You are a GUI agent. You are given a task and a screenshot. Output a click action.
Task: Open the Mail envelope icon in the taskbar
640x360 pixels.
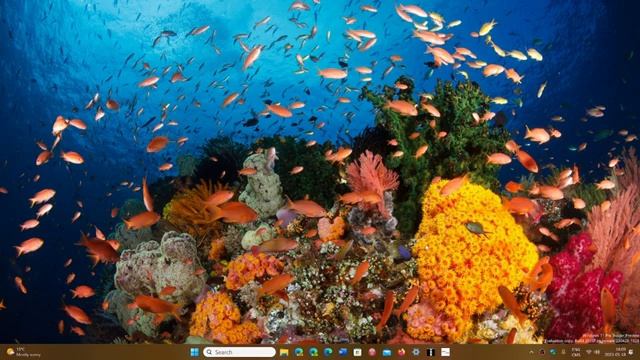[387, 352]
